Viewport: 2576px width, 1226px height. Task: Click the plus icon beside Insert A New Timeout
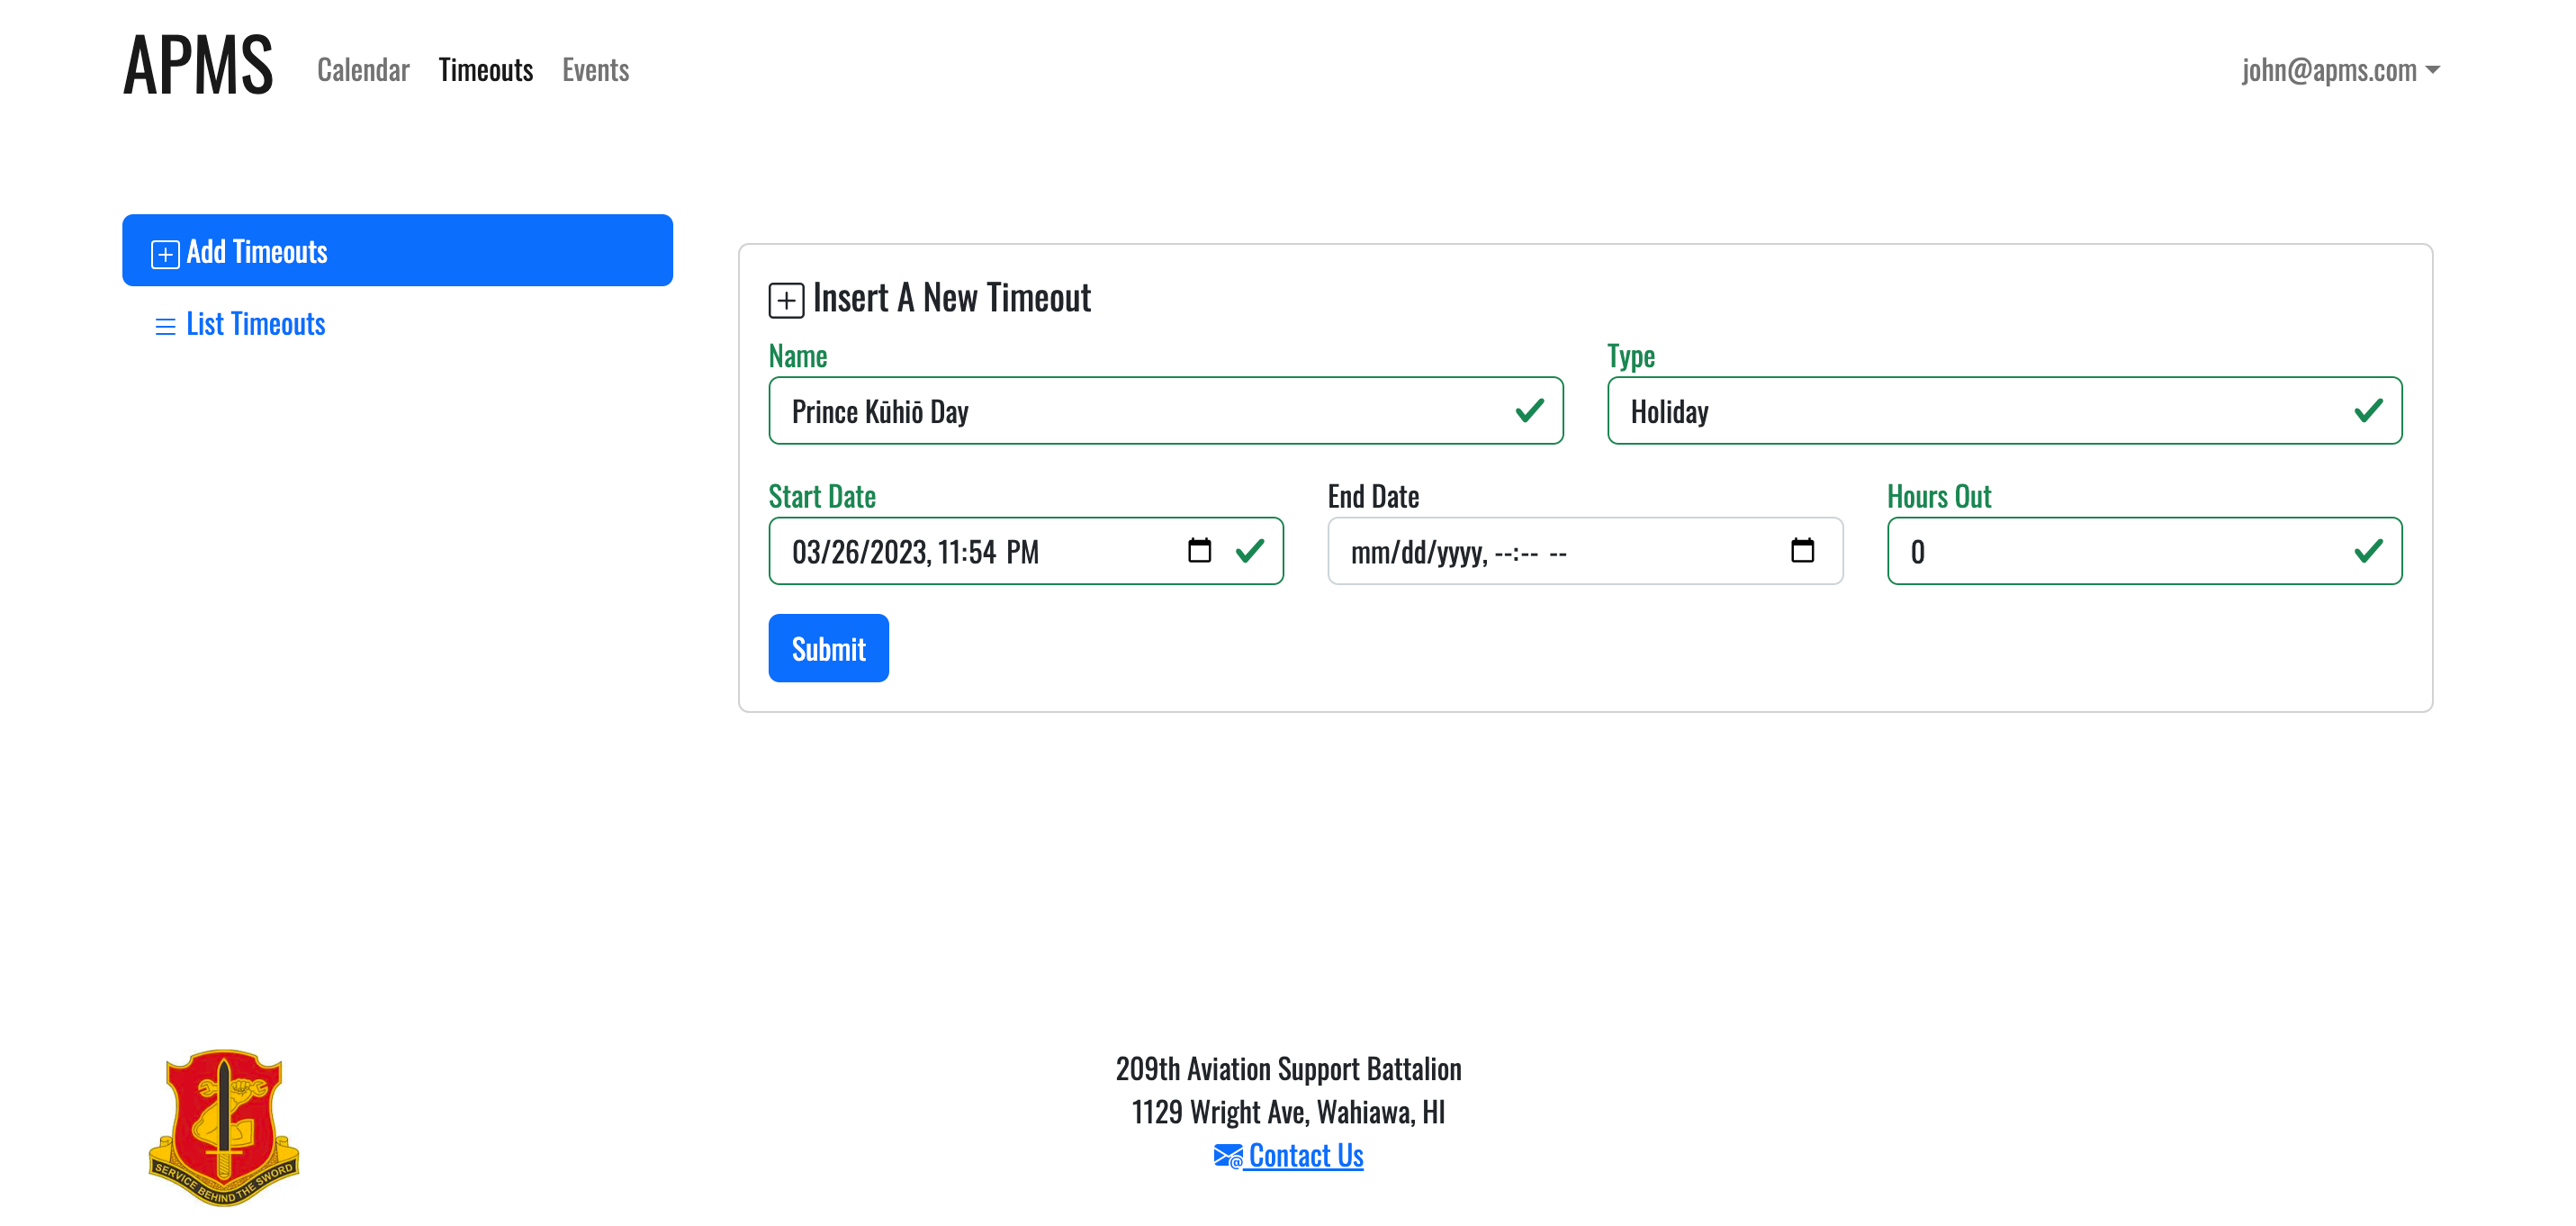click(786, 300)
